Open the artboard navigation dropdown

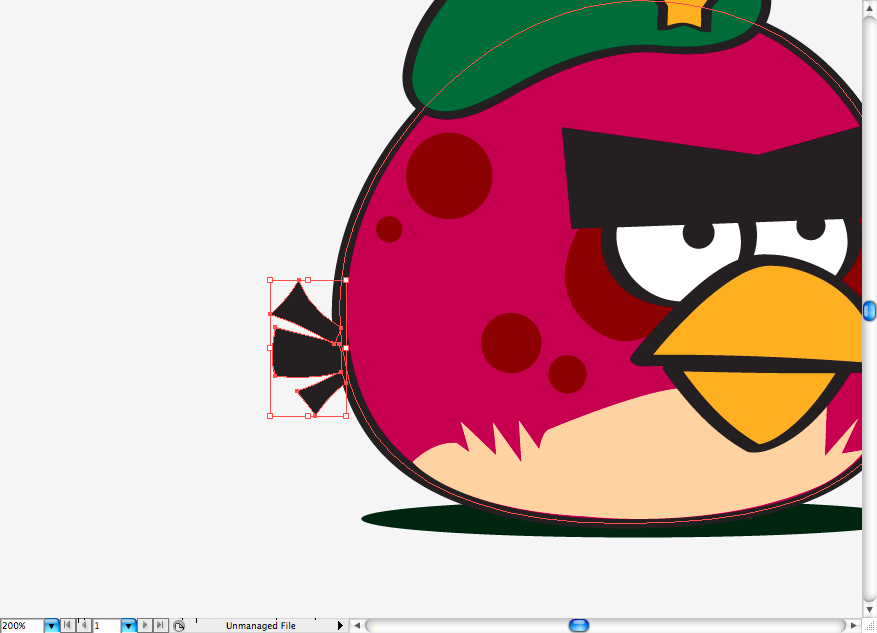(129, 626)
